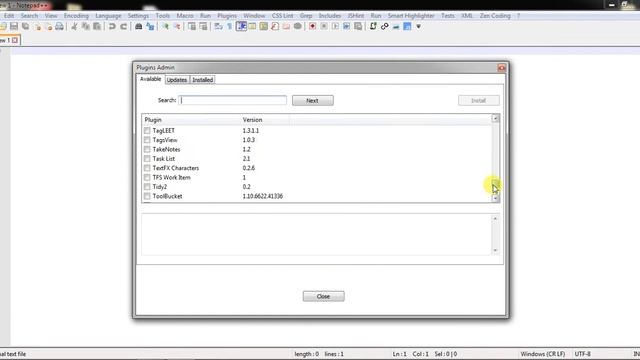The height and width of the screenshot is (360, 640).
Task: Tick the TagsView plugin checkbox
Action: click(x=147, y=140)
